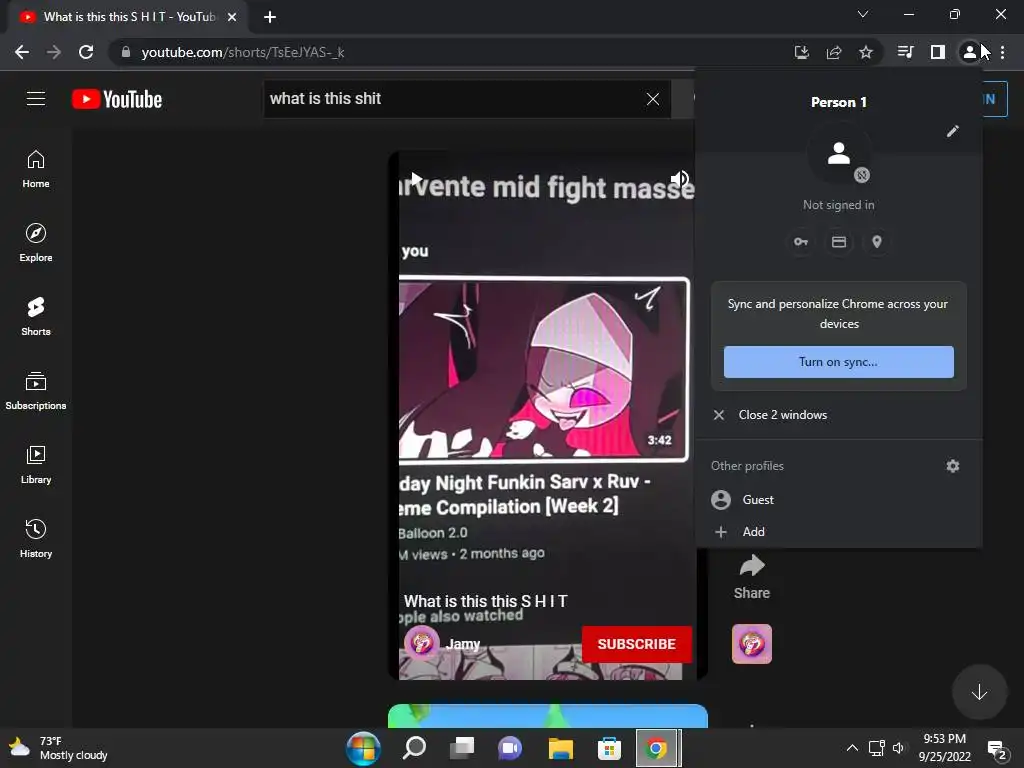1024x768 pixels.
Task: Open a new tab
Action: point(270,17)
